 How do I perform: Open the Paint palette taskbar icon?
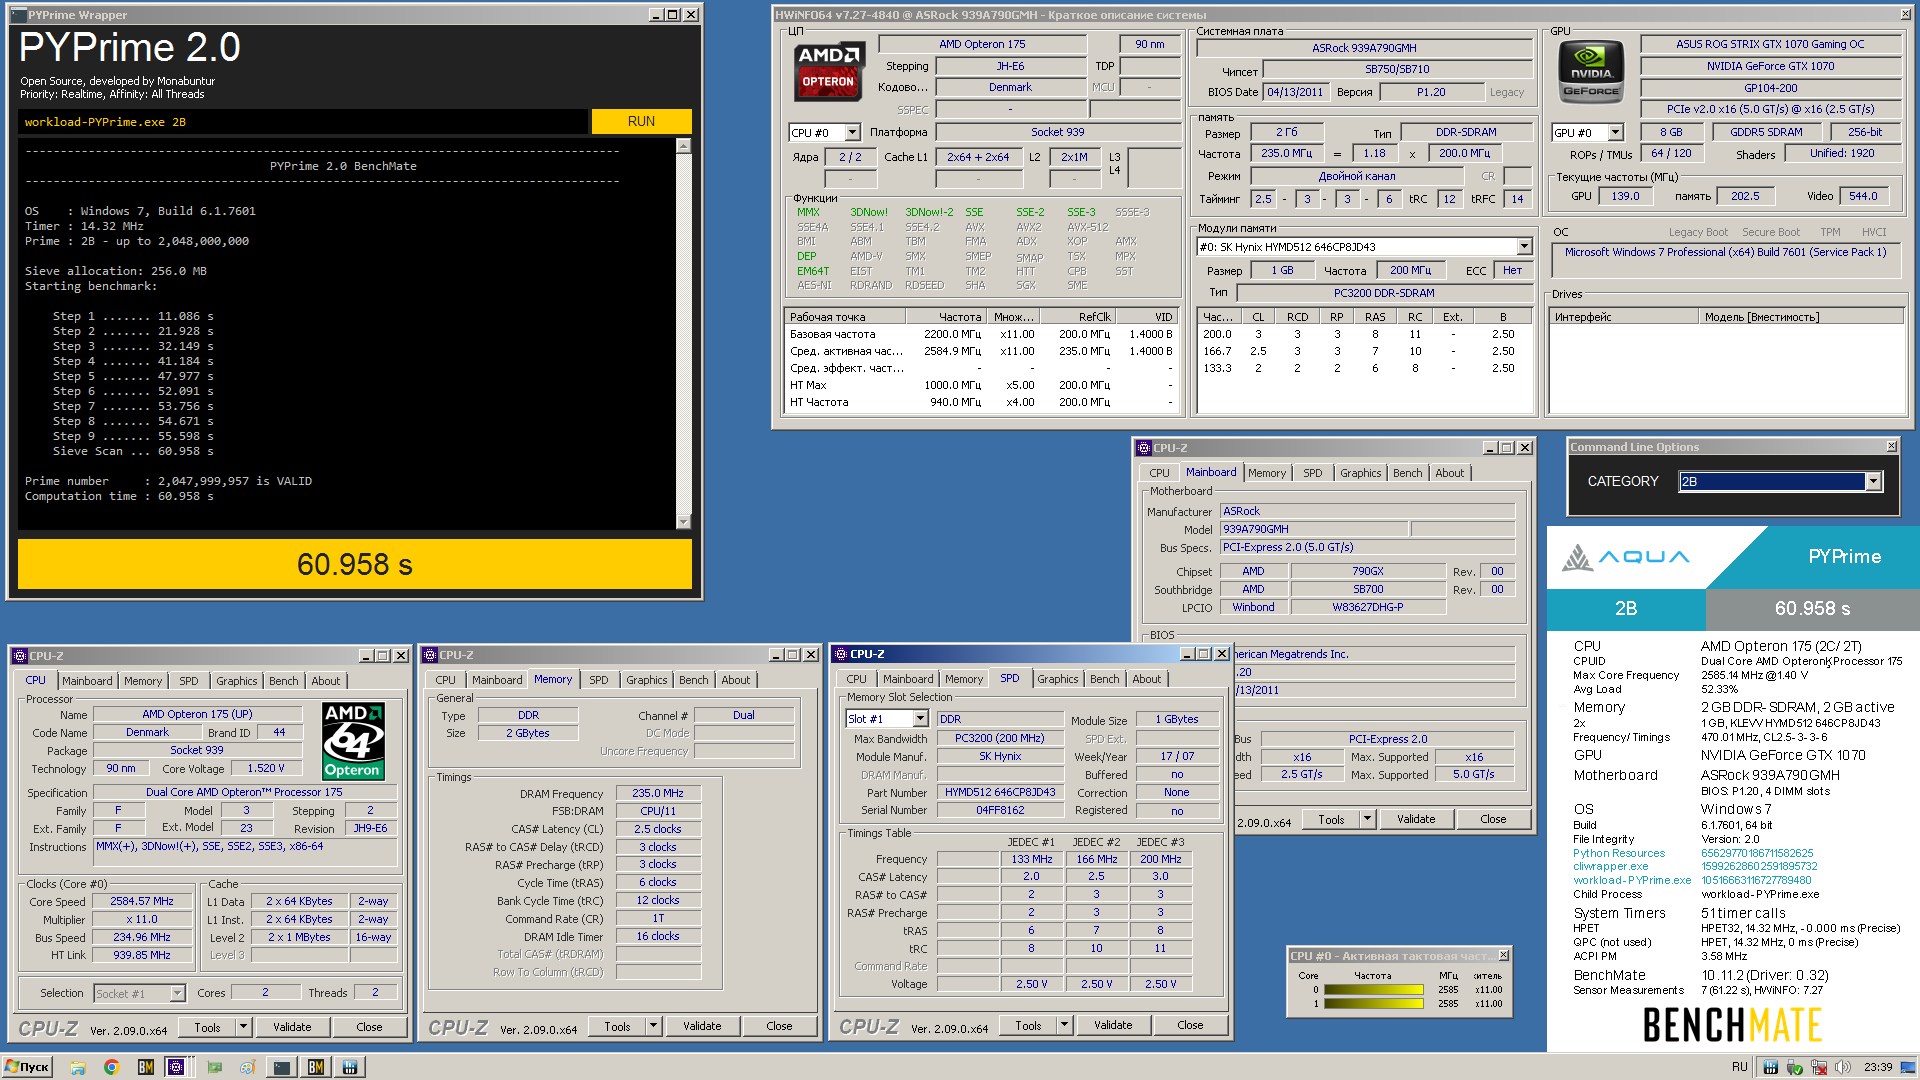coord(248,1067)
